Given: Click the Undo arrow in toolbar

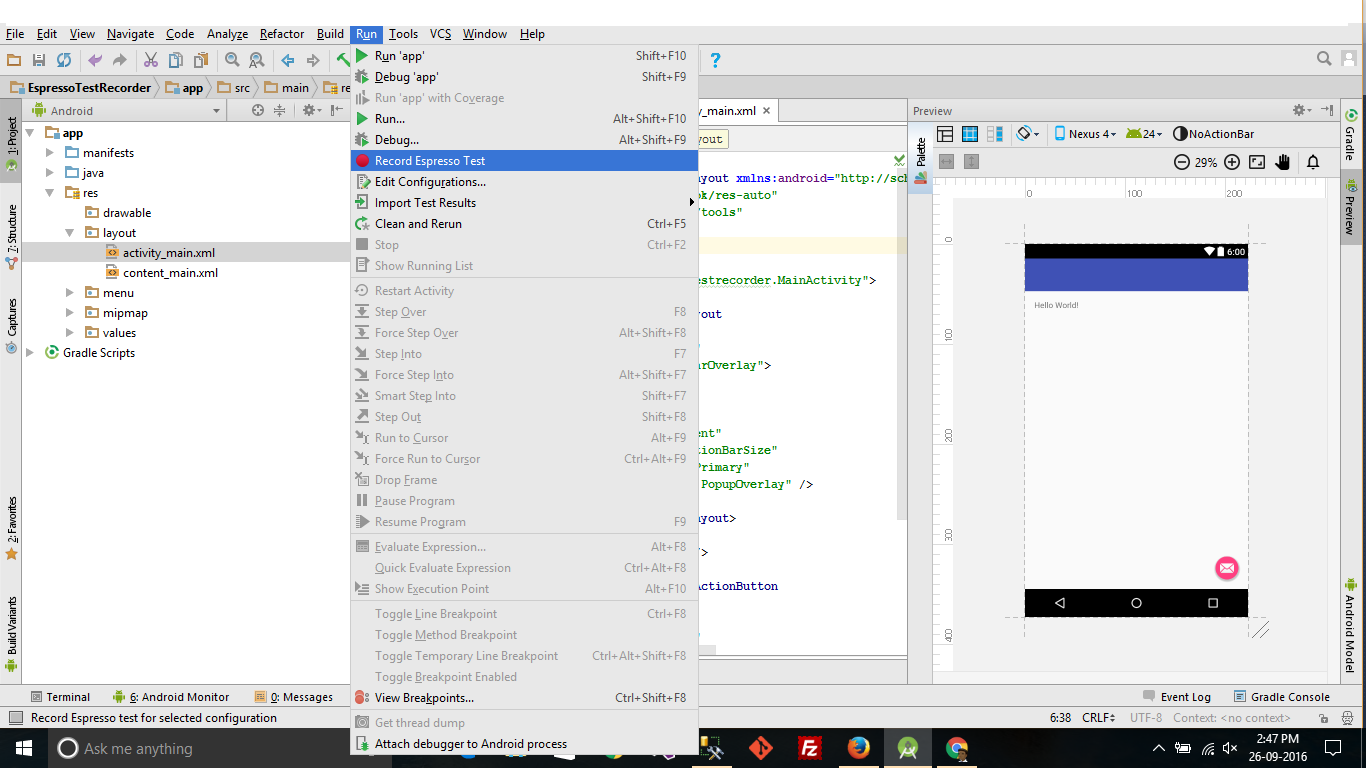Looking at the screenshot, I should (95, 60).
